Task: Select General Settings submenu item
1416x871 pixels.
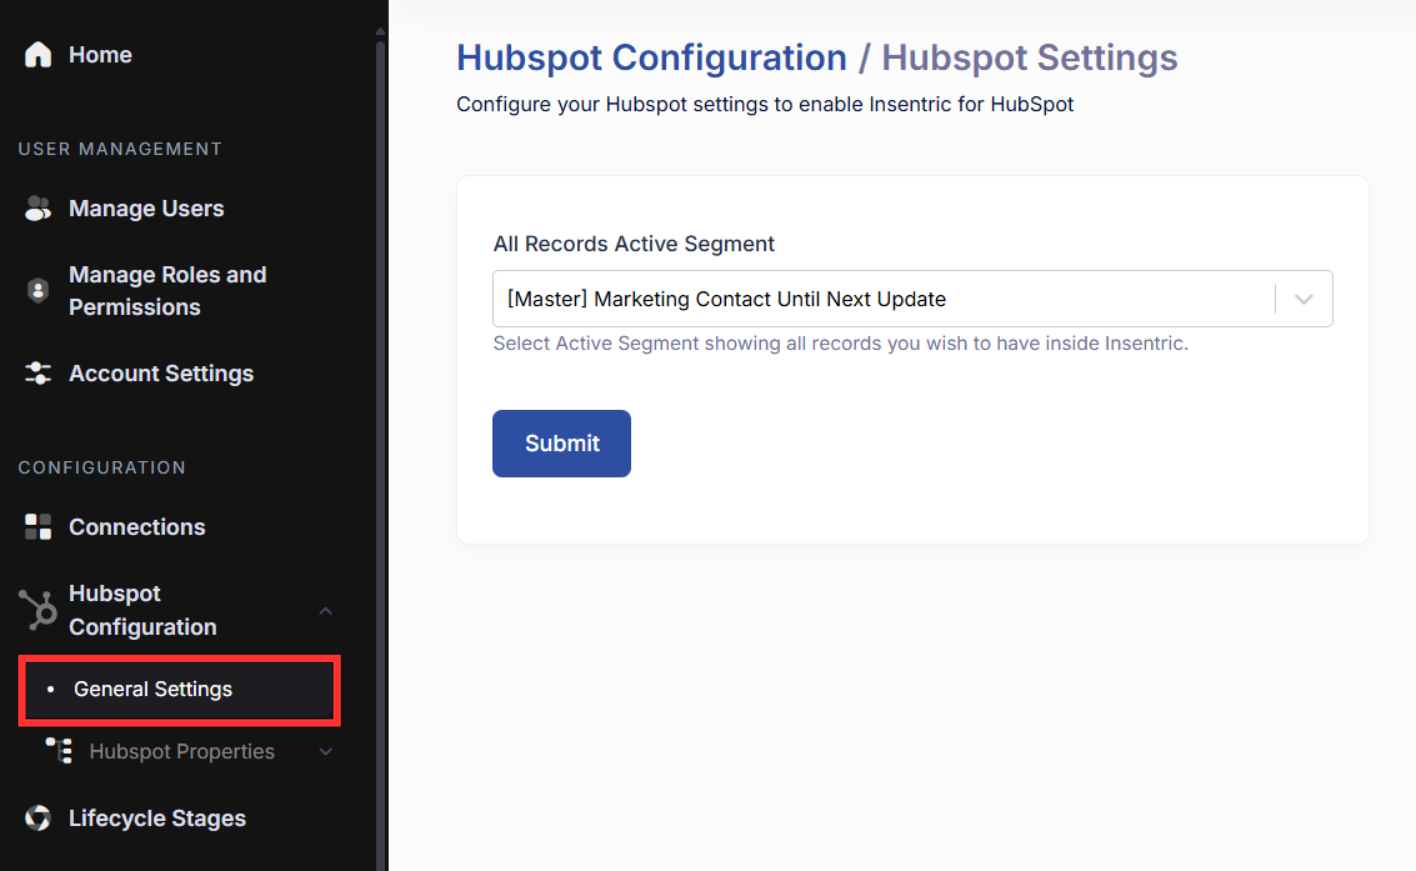Action: coord(179,690)
